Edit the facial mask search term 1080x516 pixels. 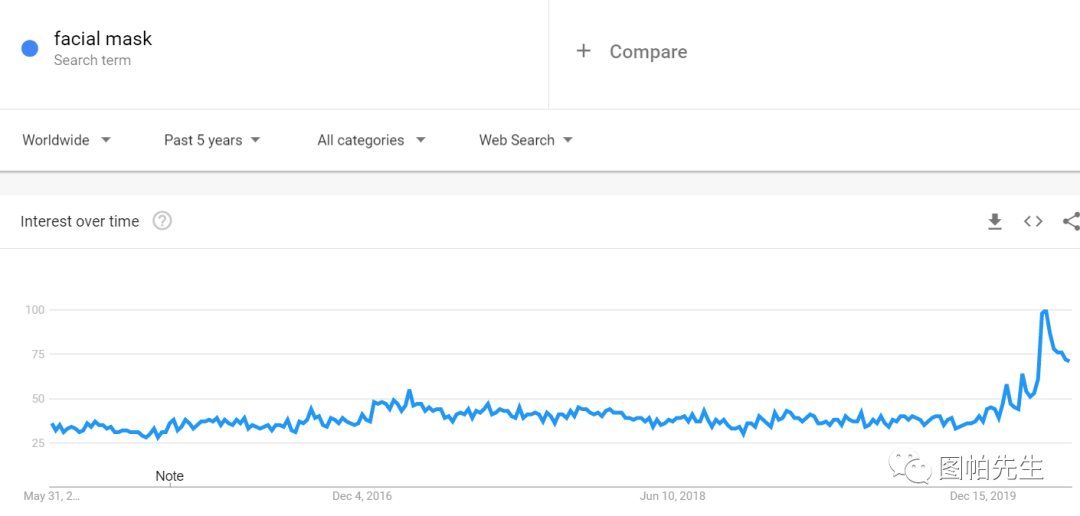103,39
